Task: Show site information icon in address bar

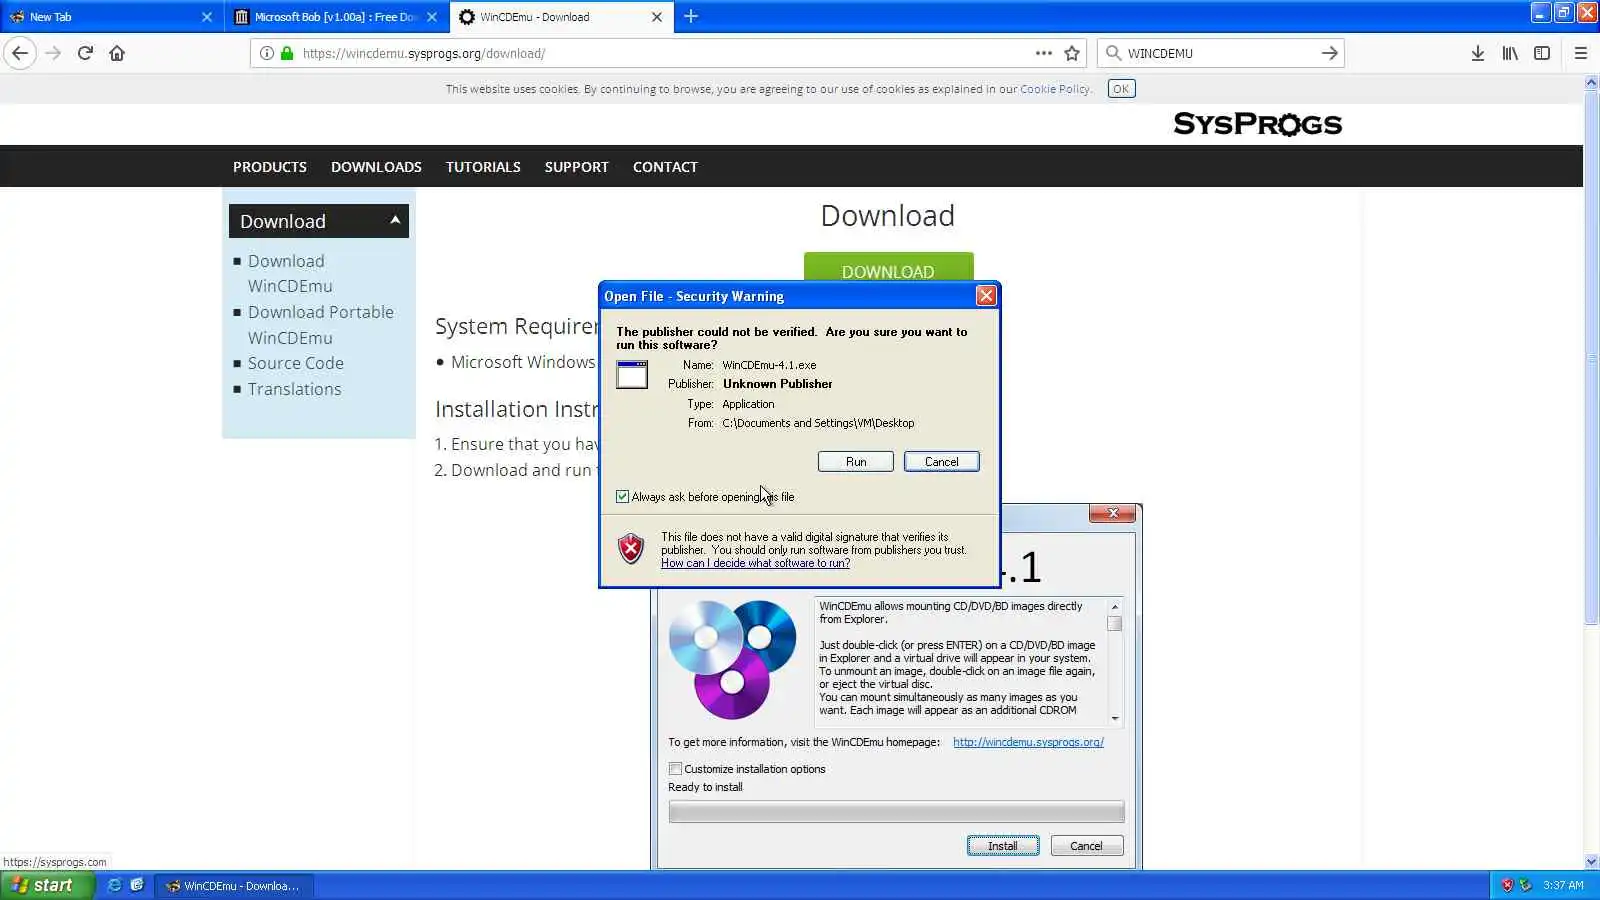Action: [x=267, y=53]
